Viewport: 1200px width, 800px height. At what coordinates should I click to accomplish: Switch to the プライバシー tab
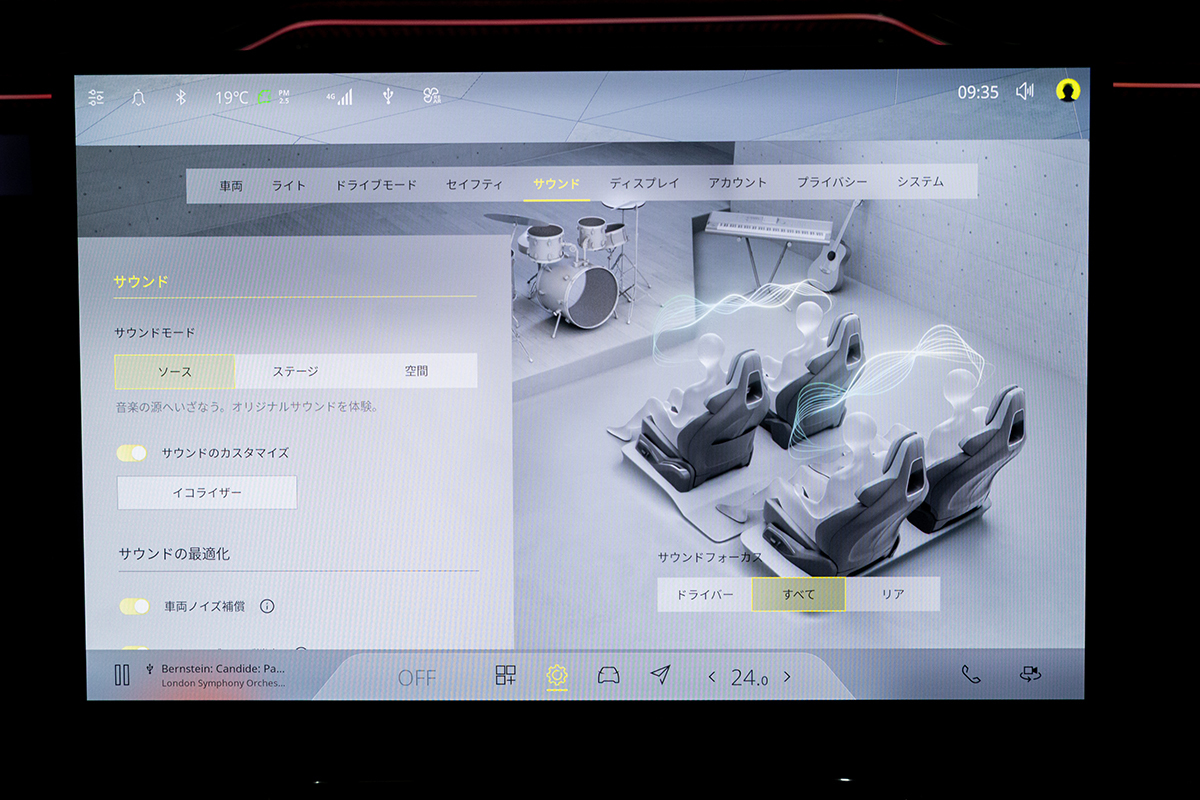[x=832, y=183]
